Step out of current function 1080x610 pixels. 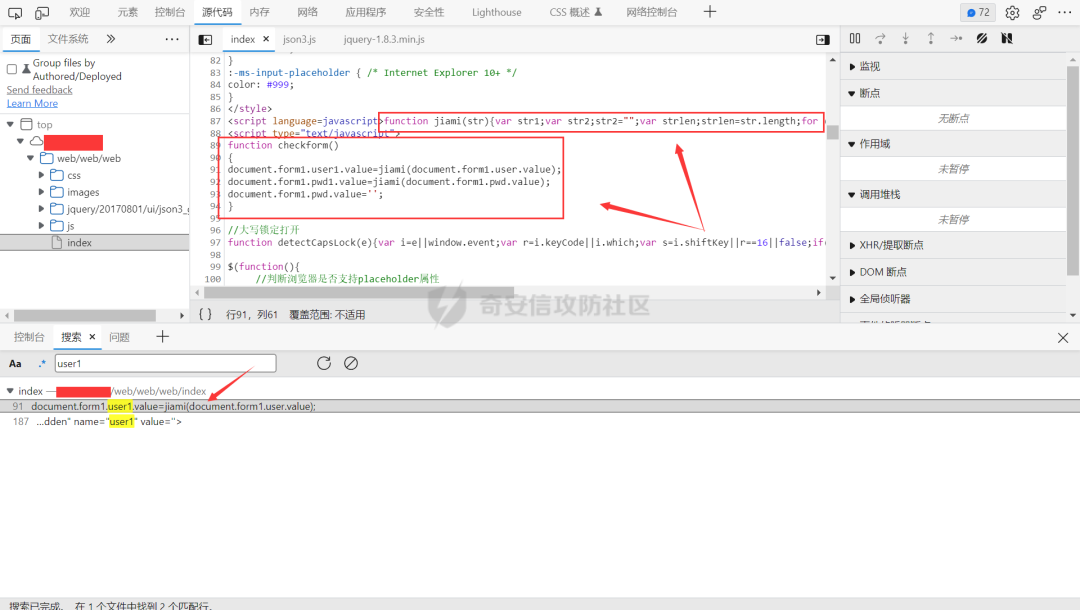pyautogui.click(x=931, y=39)
